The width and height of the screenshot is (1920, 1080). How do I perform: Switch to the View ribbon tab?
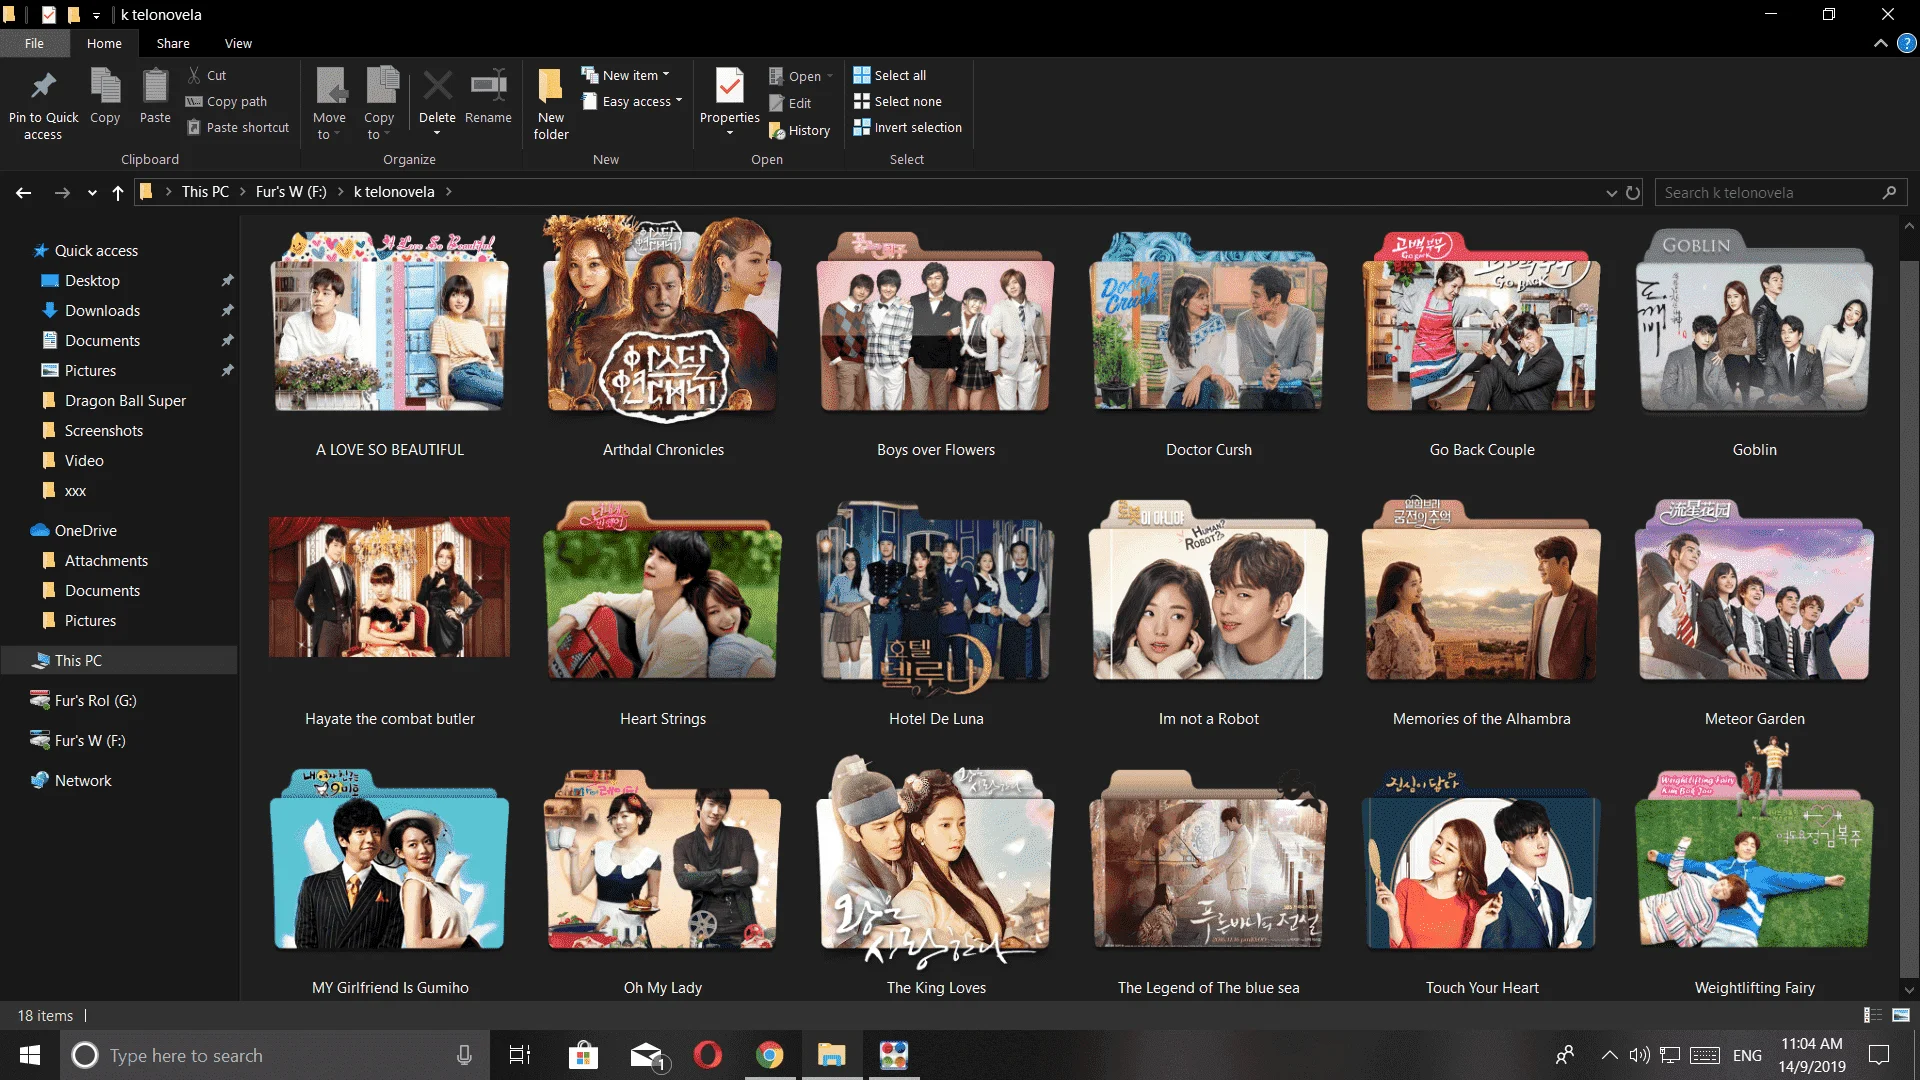pos(238,43)
